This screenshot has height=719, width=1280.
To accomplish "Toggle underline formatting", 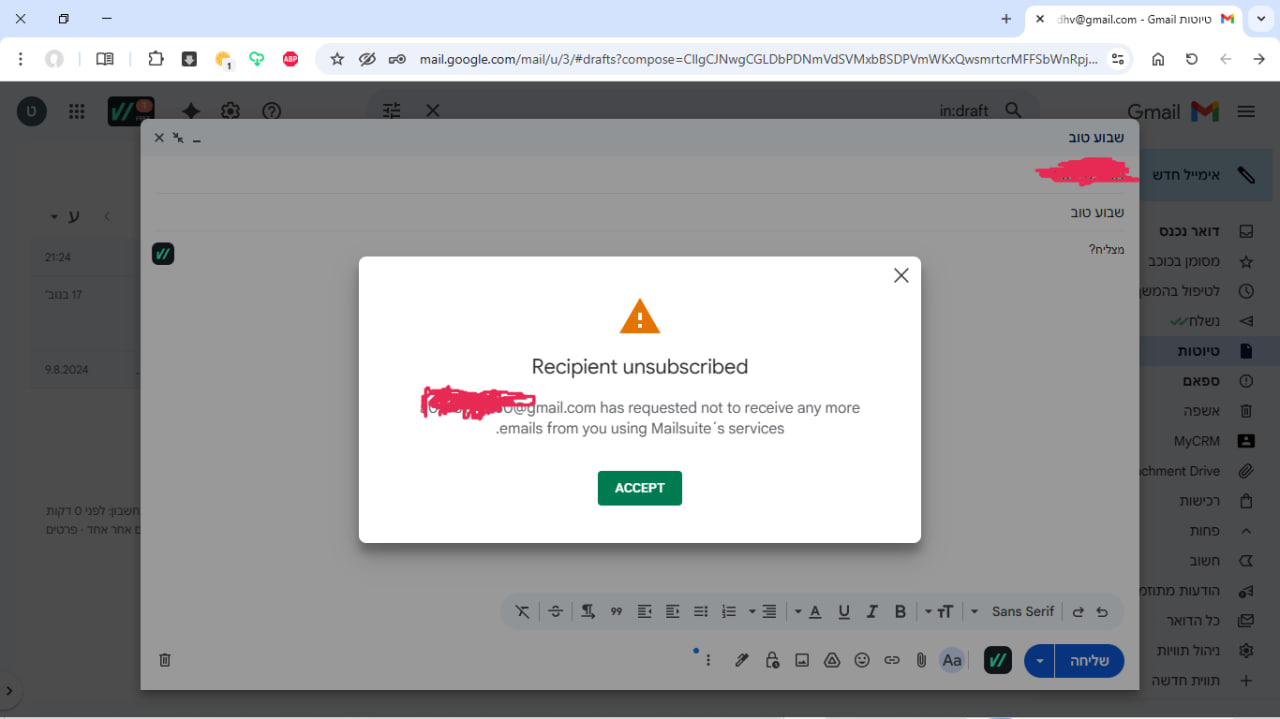I will tap(844, 611).
